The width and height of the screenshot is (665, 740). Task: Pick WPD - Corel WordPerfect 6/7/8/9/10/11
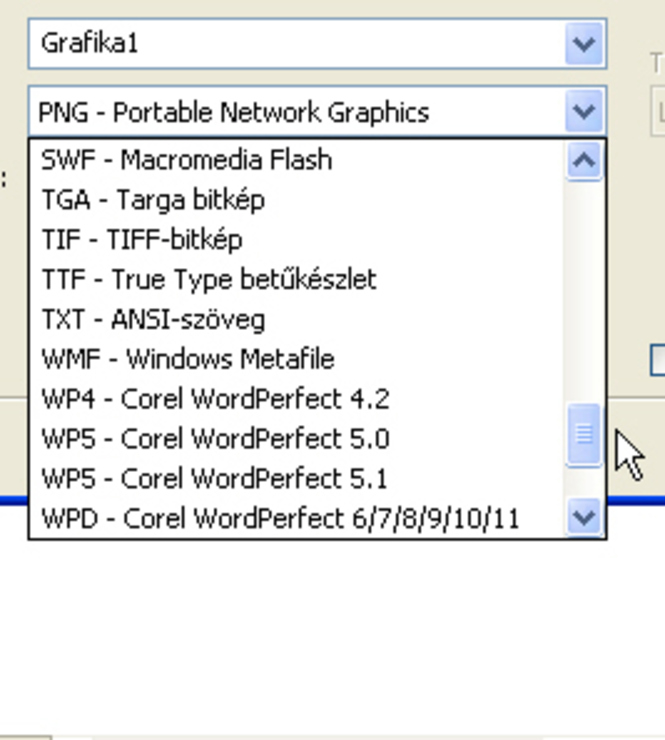296,518
